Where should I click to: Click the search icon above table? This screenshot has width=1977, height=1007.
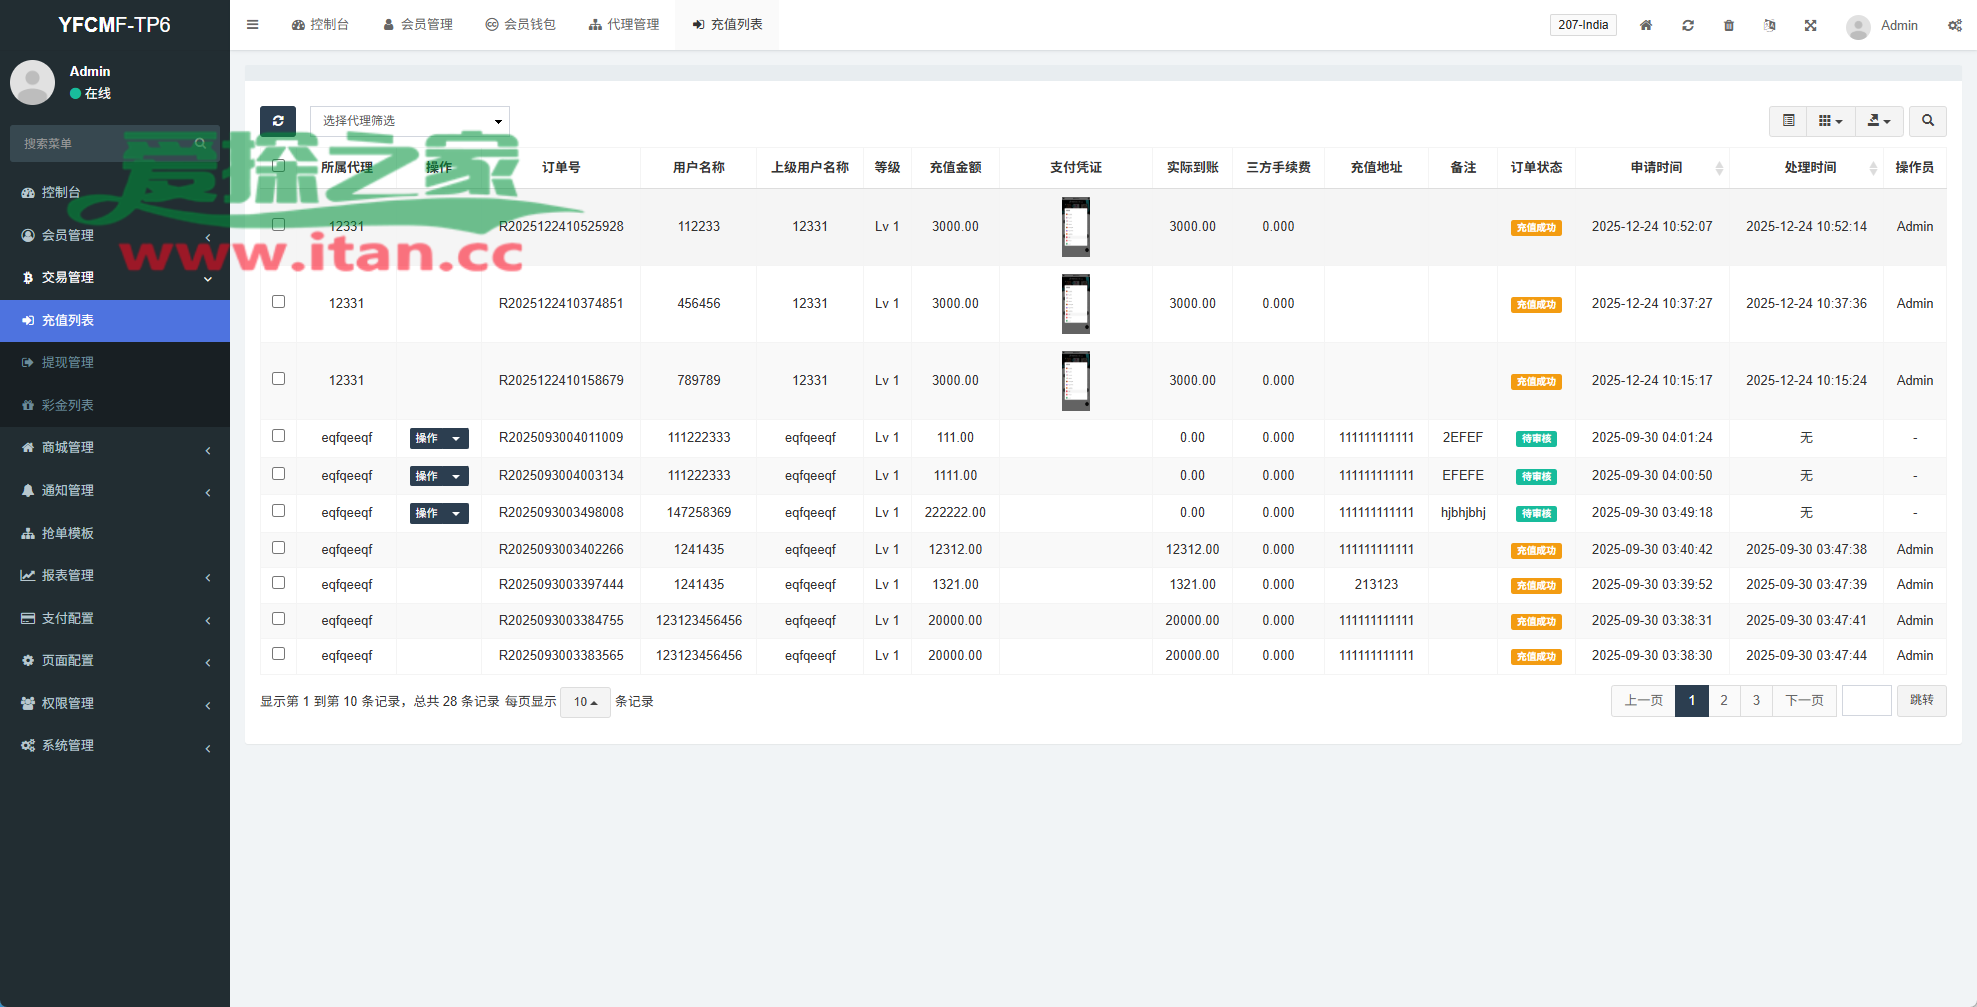pyautogui.click(x=1927, y=121)
